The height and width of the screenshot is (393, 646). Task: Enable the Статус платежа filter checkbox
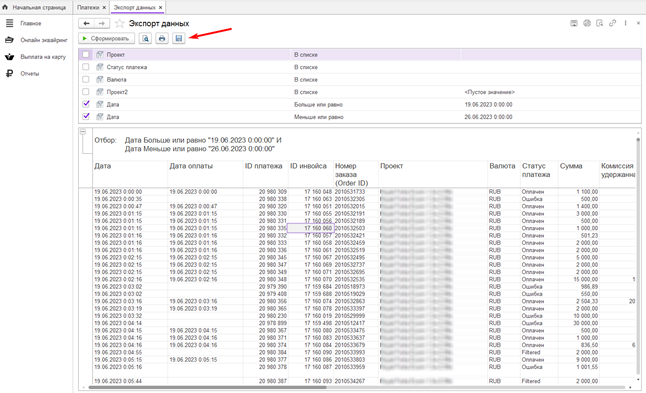point(86,67)
